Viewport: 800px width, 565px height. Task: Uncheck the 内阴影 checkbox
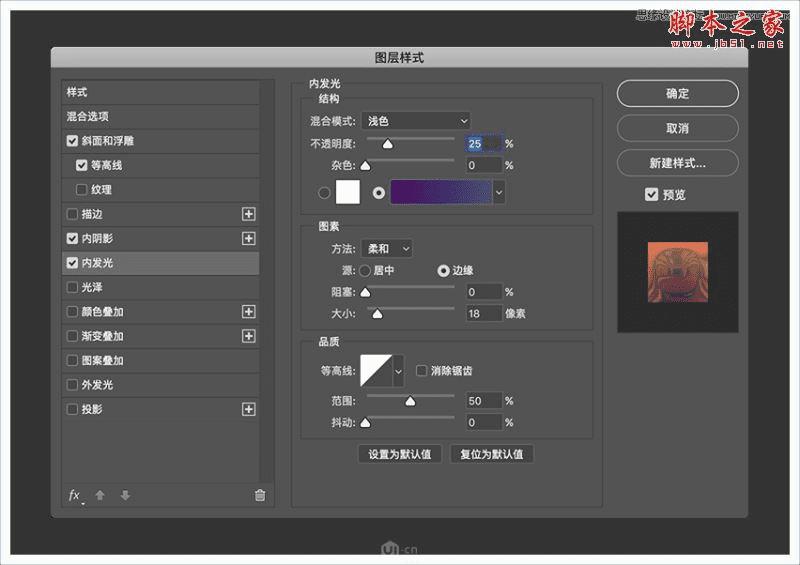pyautogui.click(x=72, y=238)
